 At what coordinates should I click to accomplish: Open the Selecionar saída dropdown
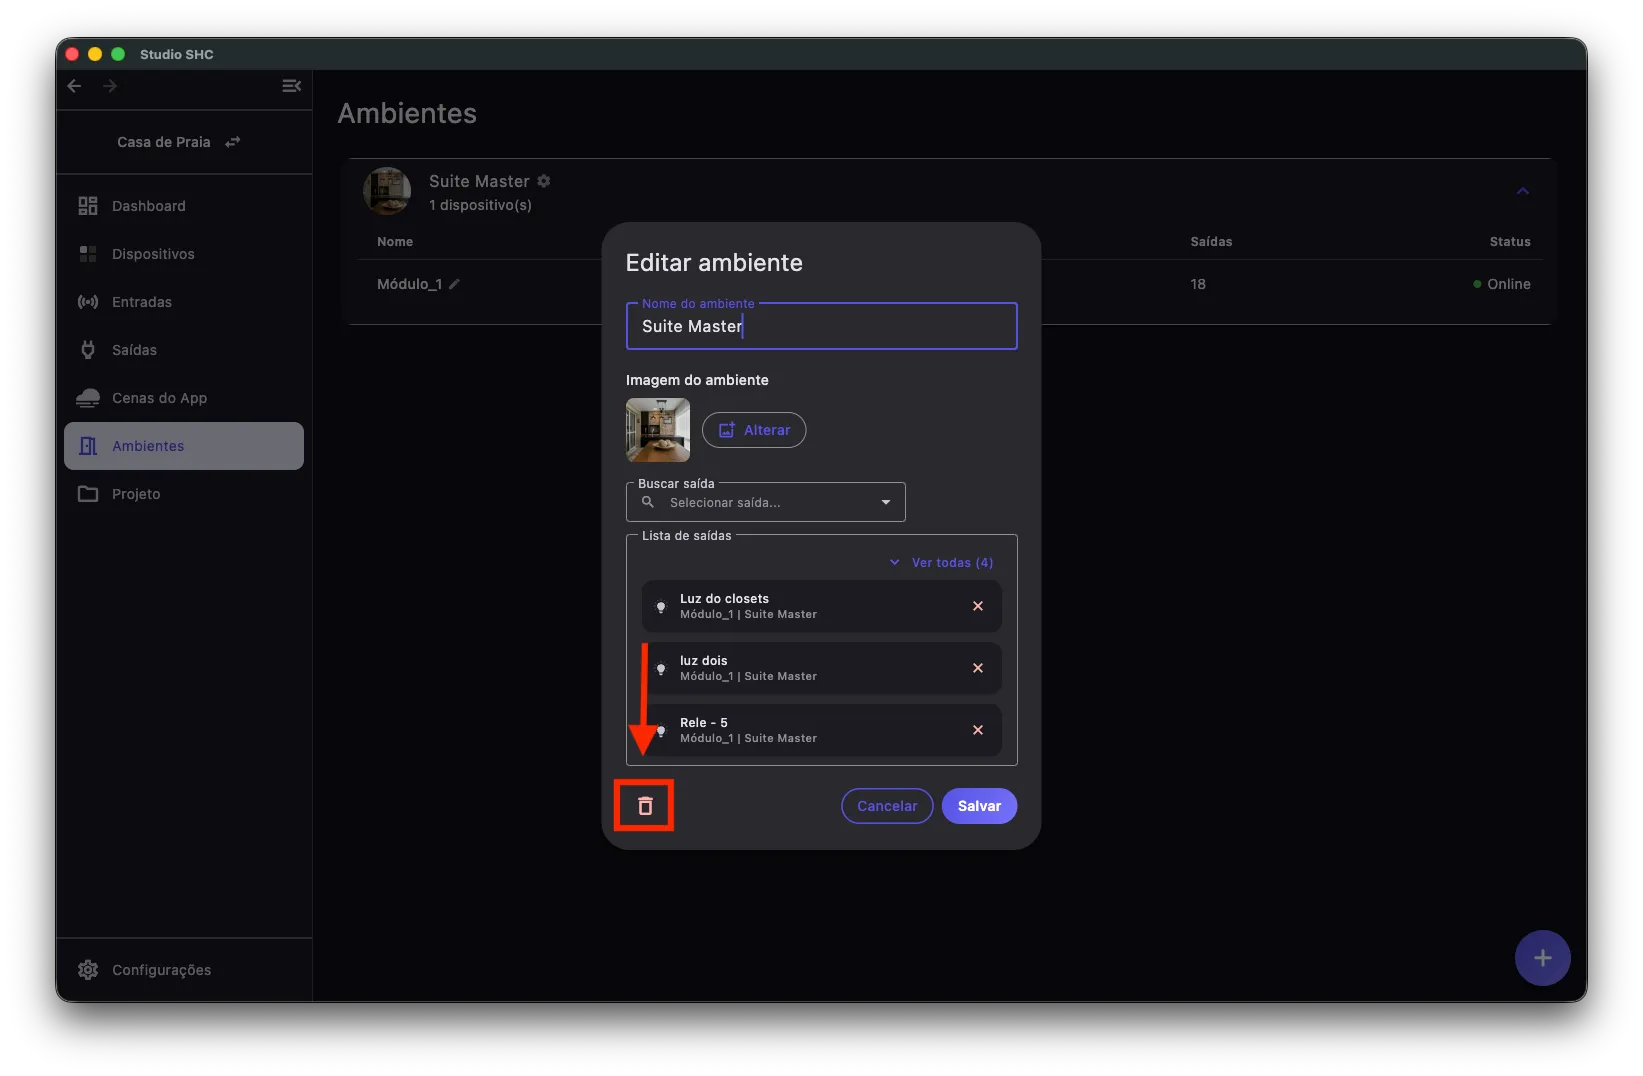[766, 502]
